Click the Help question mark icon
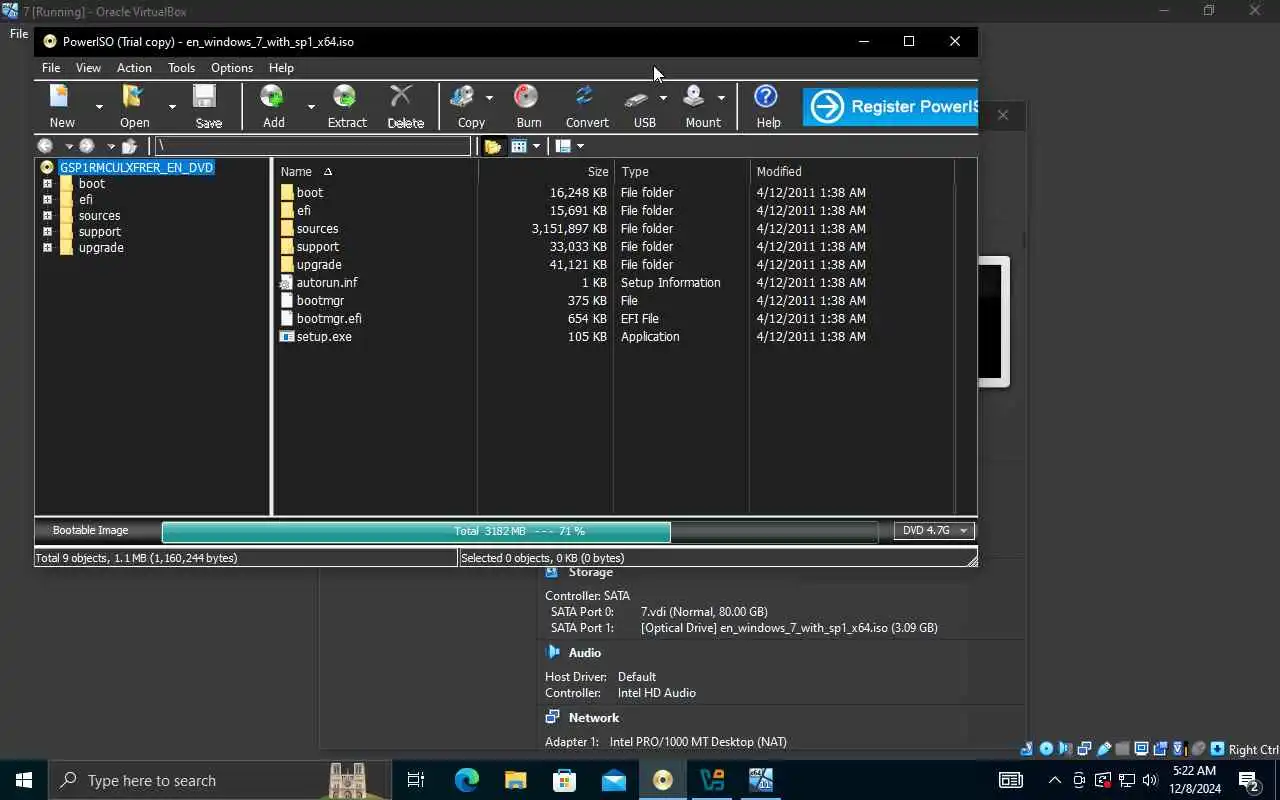The width and height of the screenshot is (1280, 800). click(x=766, y=97)
